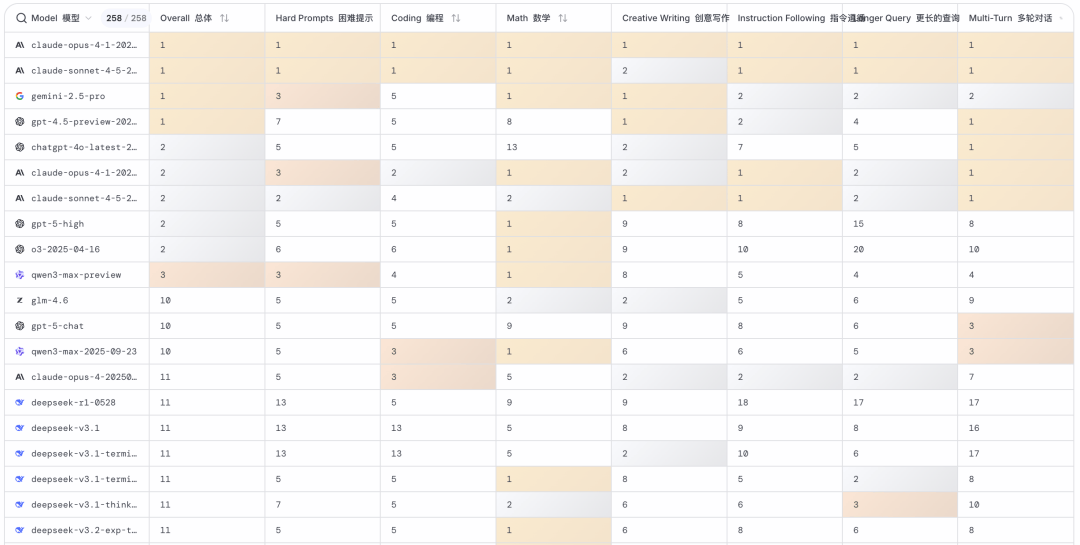Open the qwen3-max-2025-09-23 model name
The height and width of the screenshot is (545, 1080).
[x=84, y=351]
